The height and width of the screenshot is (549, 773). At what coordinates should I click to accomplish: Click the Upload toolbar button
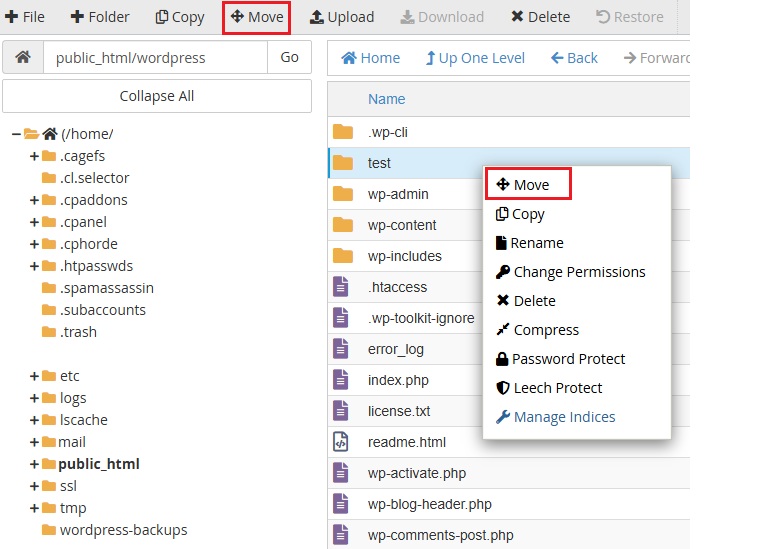341,17
